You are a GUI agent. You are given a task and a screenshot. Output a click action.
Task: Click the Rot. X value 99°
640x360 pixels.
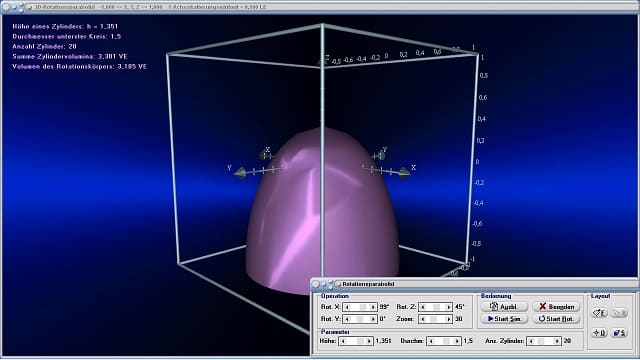[x=384, y=307]
